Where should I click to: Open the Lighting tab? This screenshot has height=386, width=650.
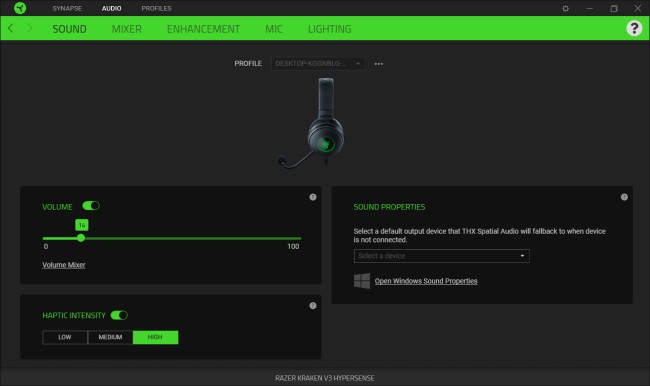(x=329, y=29)
